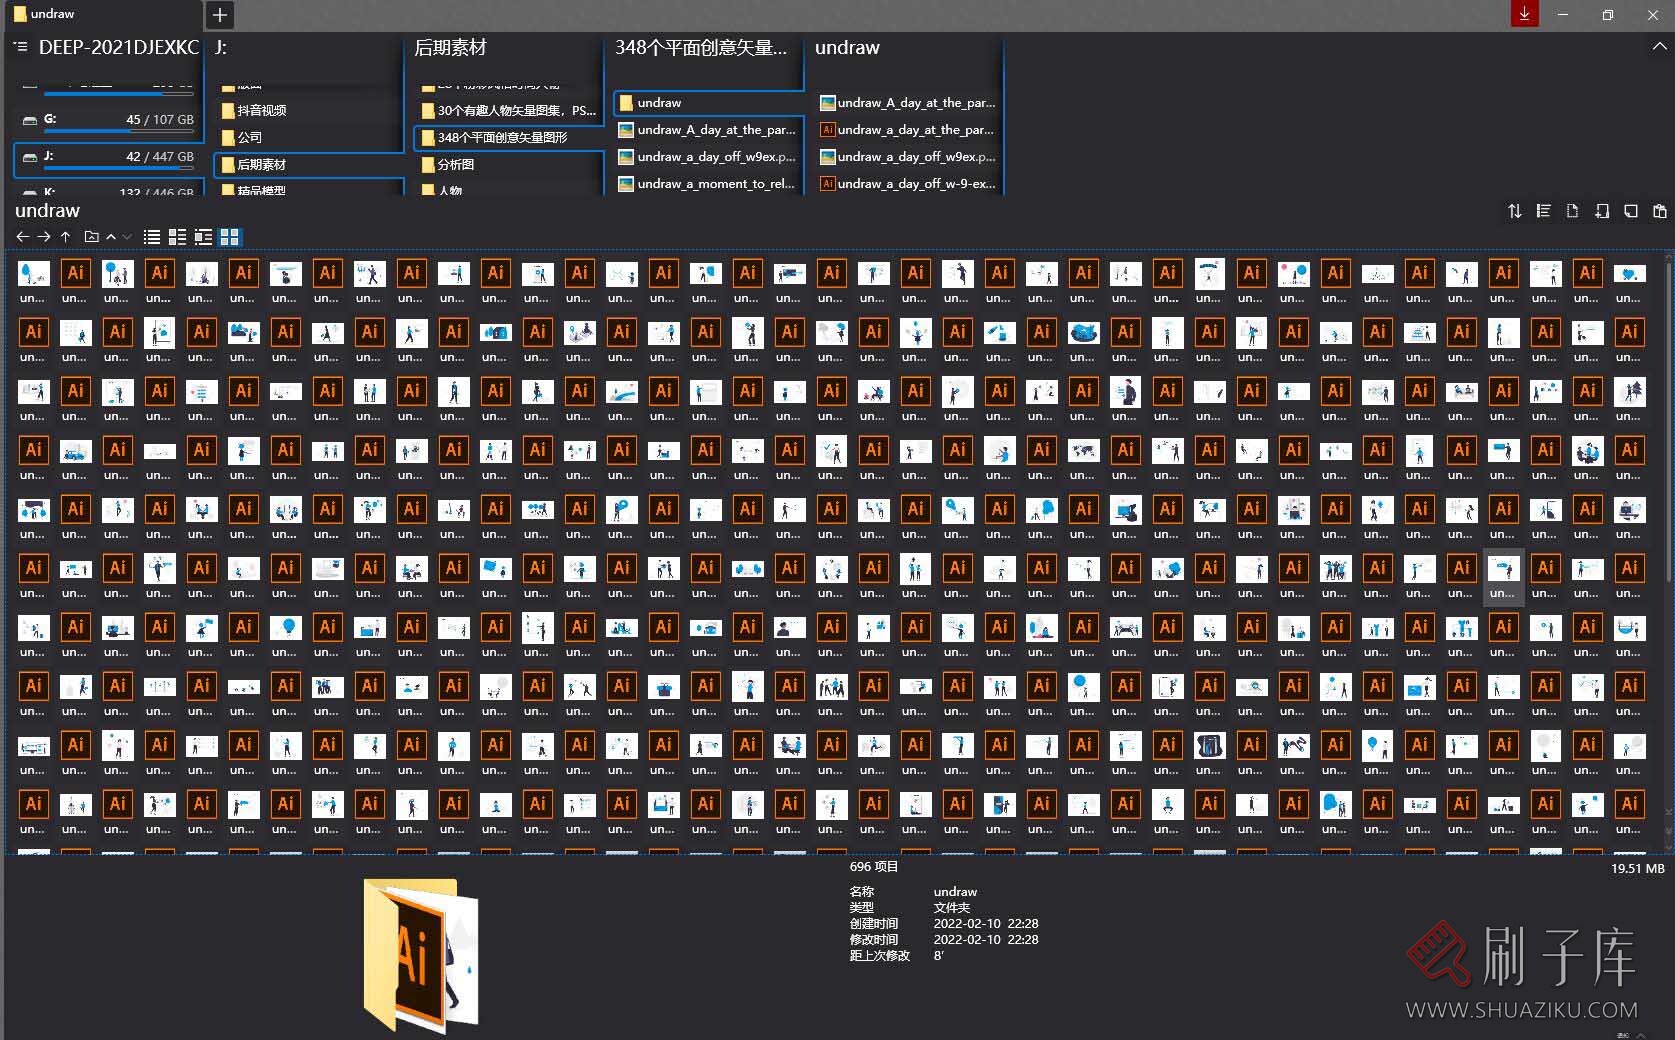Screen dimensions: 1675x1040
Task: Click the forward navigation arrow
Action: pos(44,237)
